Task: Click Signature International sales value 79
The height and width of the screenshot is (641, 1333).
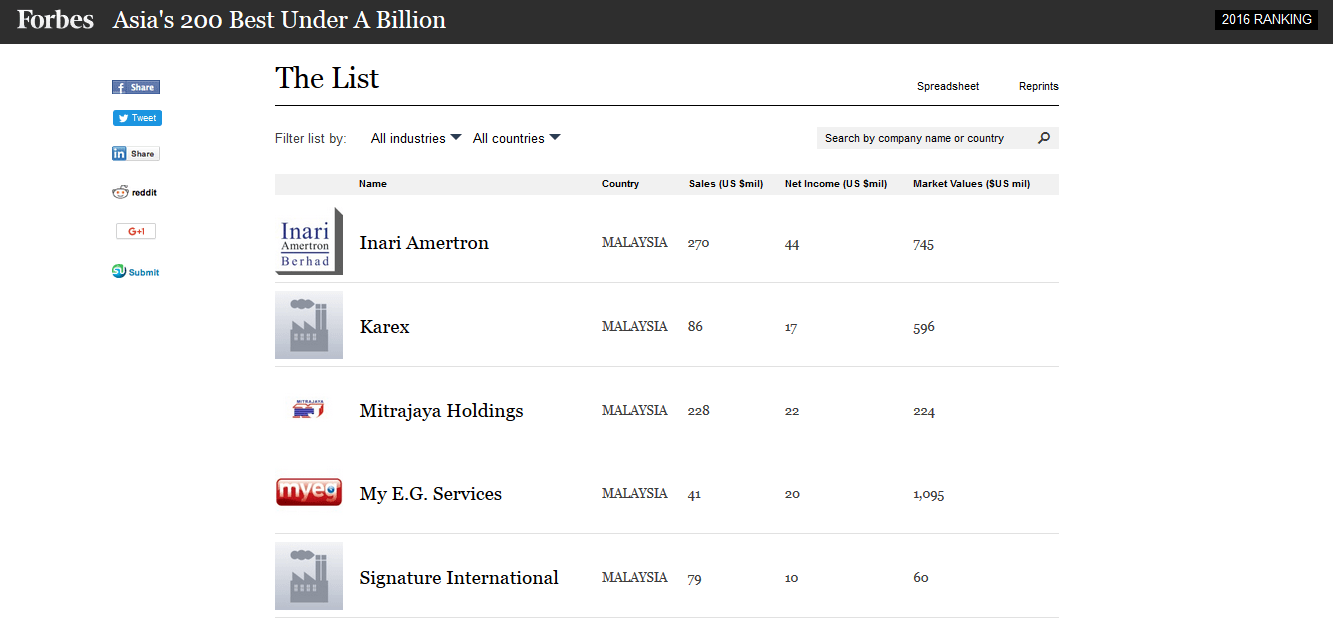Action: coord(695,578)
